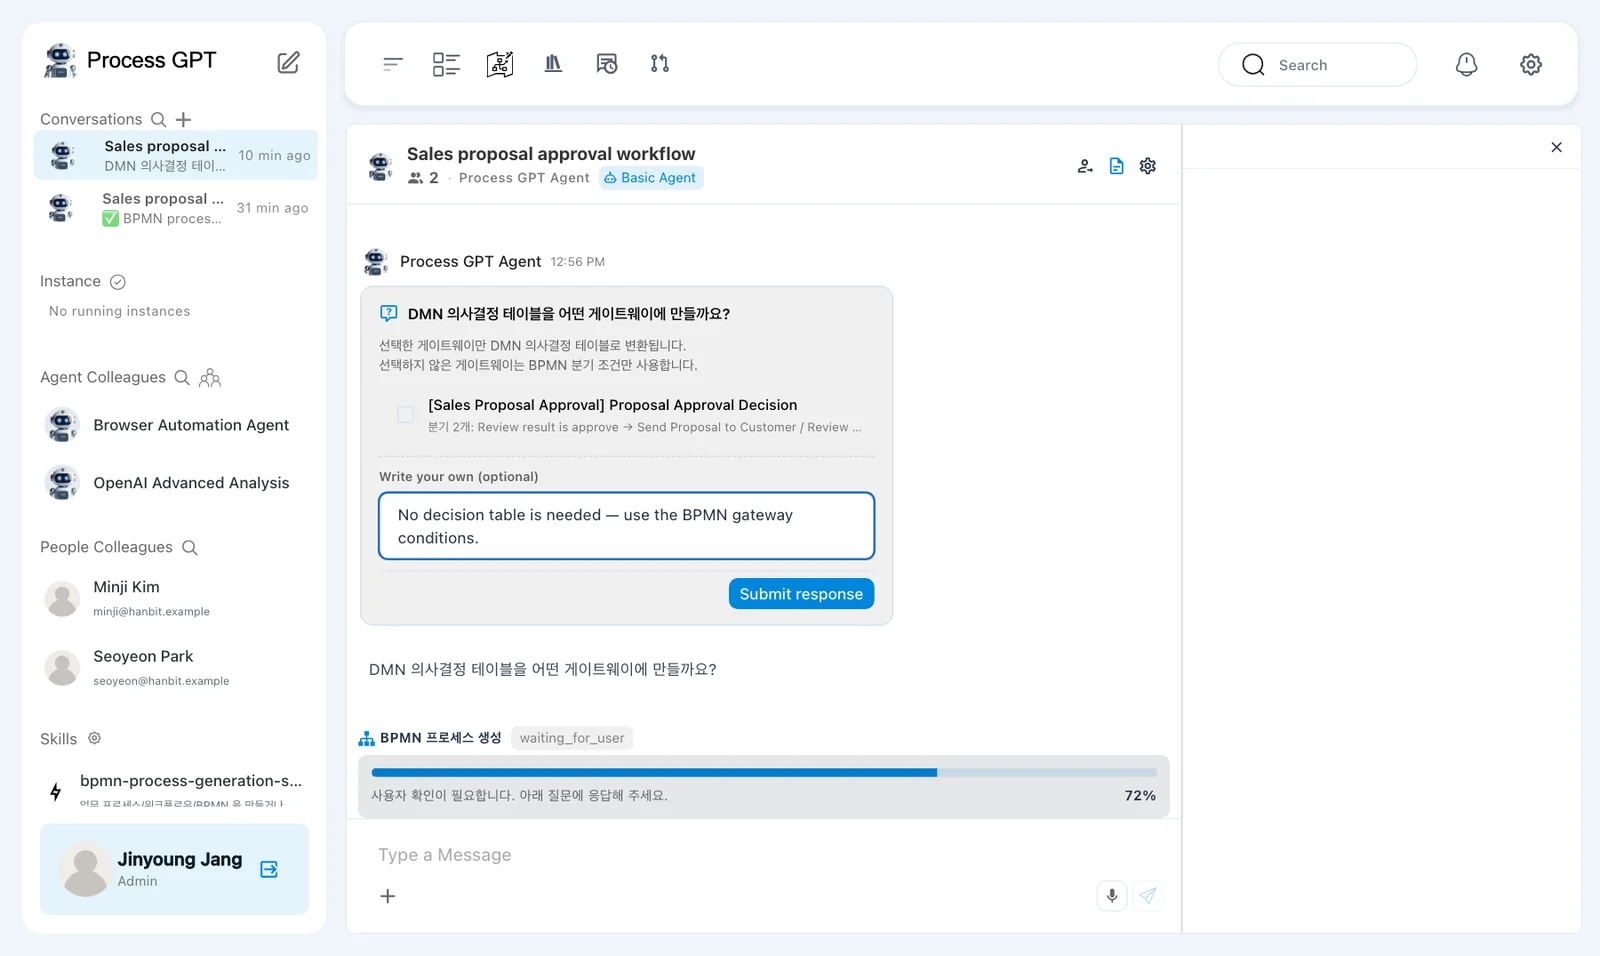Viewport: 1600px width, 956px height.
Task: Open chat settings gear in conversation header
Action: [1148, 166]
